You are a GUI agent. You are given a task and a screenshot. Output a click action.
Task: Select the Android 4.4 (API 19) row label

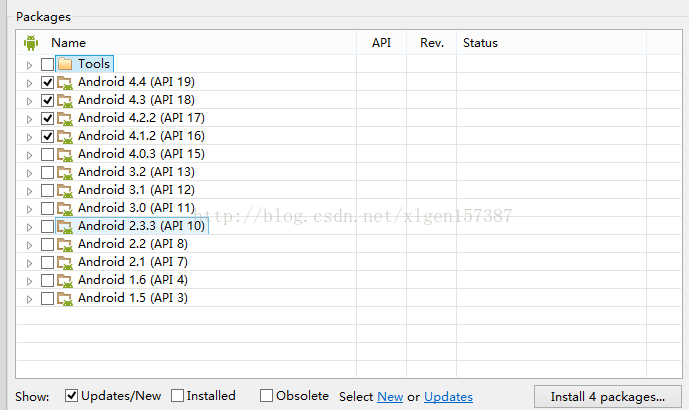[136, 82]
